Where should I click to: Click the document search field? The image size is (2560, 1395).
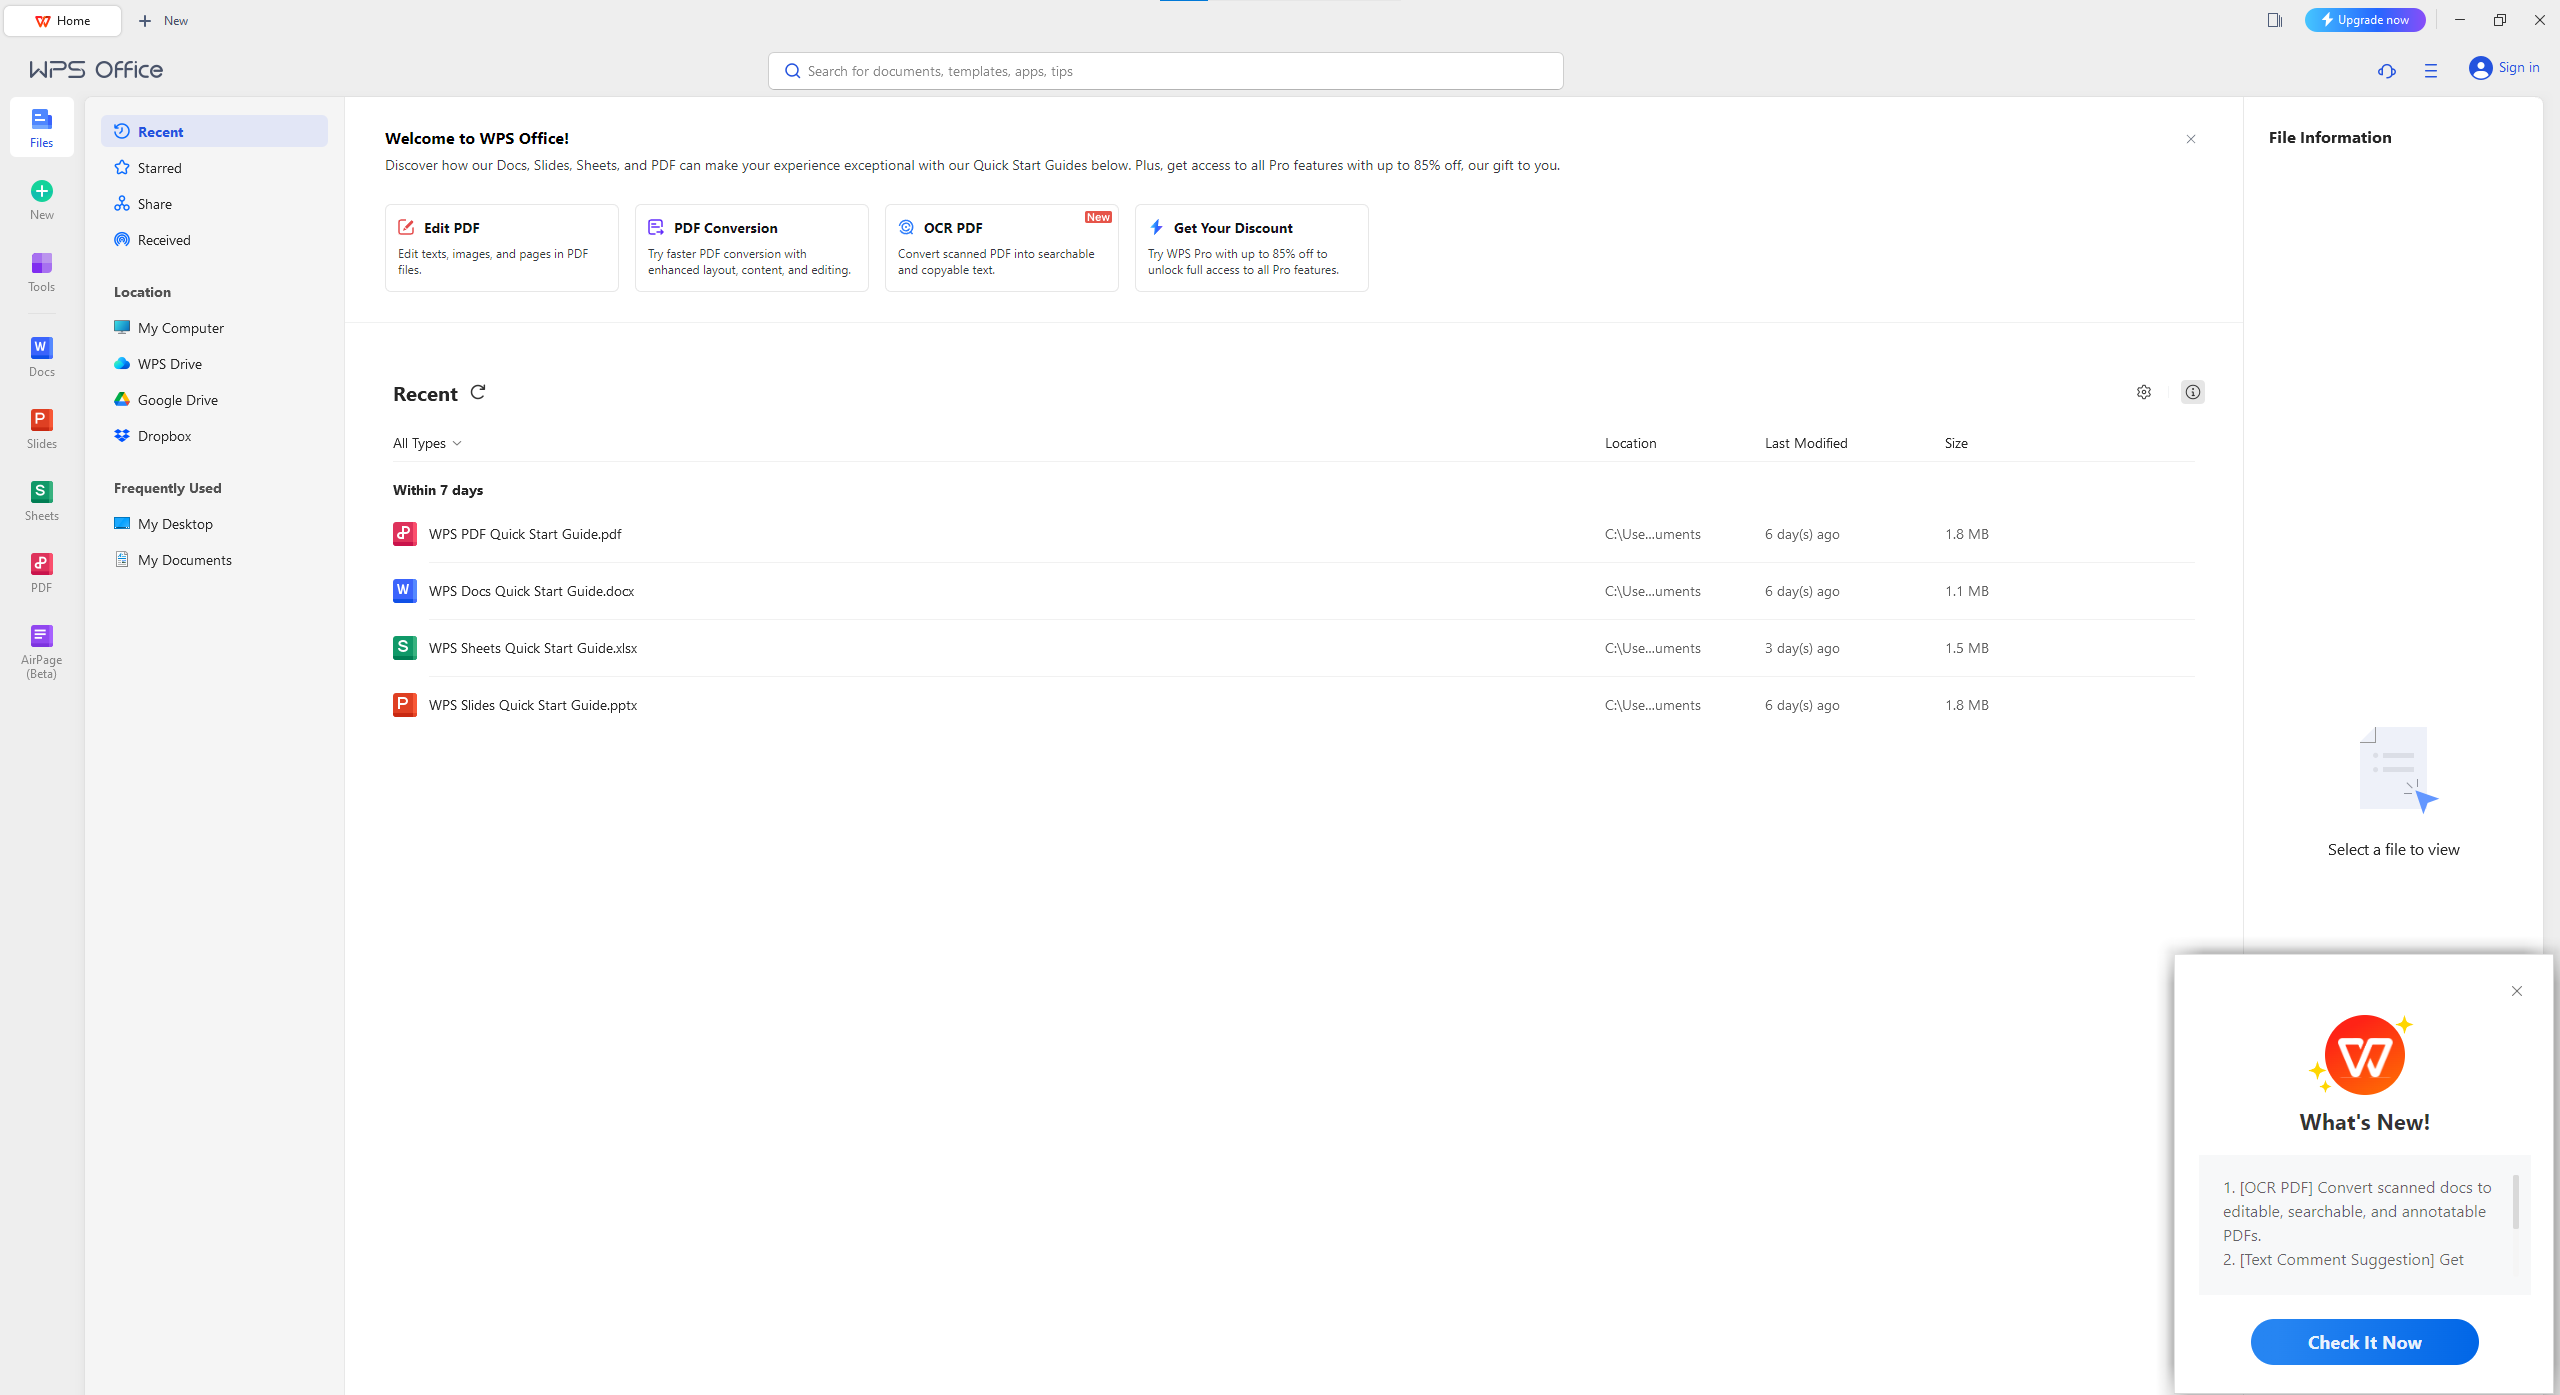click(x=1165, y=71)
